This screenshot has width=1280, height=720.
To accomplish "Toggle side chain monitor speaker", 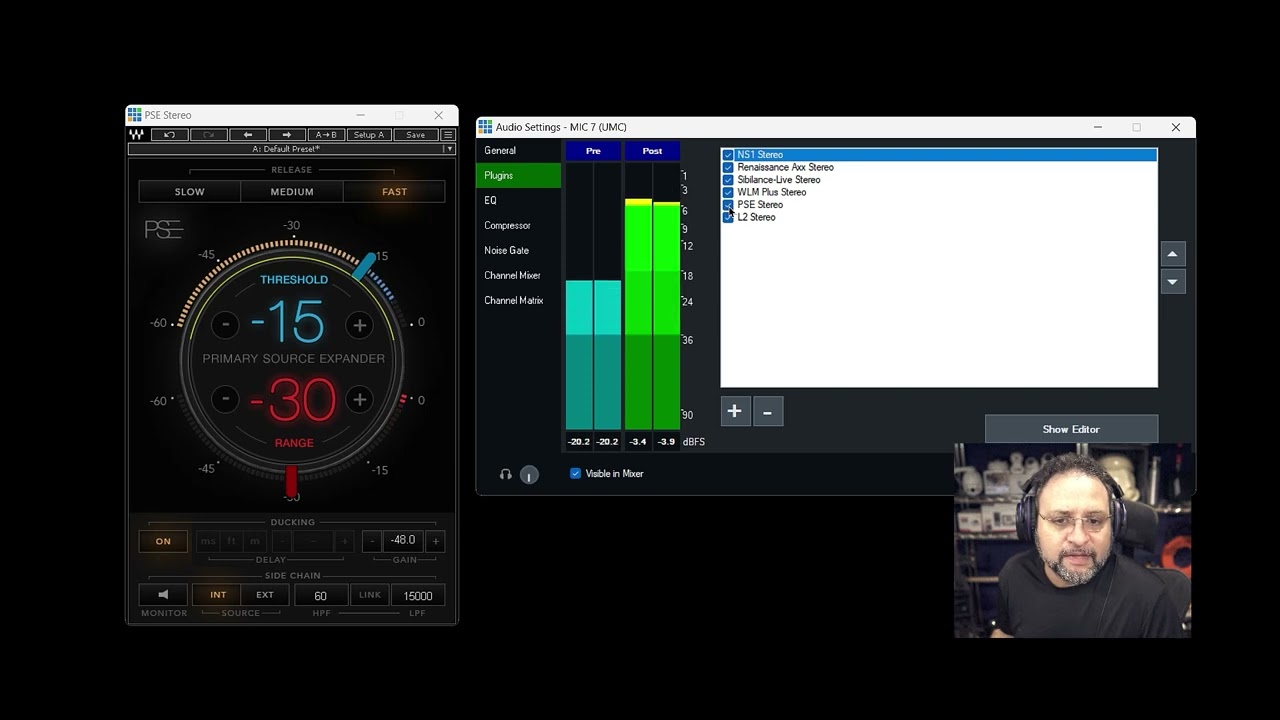I will coord(163,595).
